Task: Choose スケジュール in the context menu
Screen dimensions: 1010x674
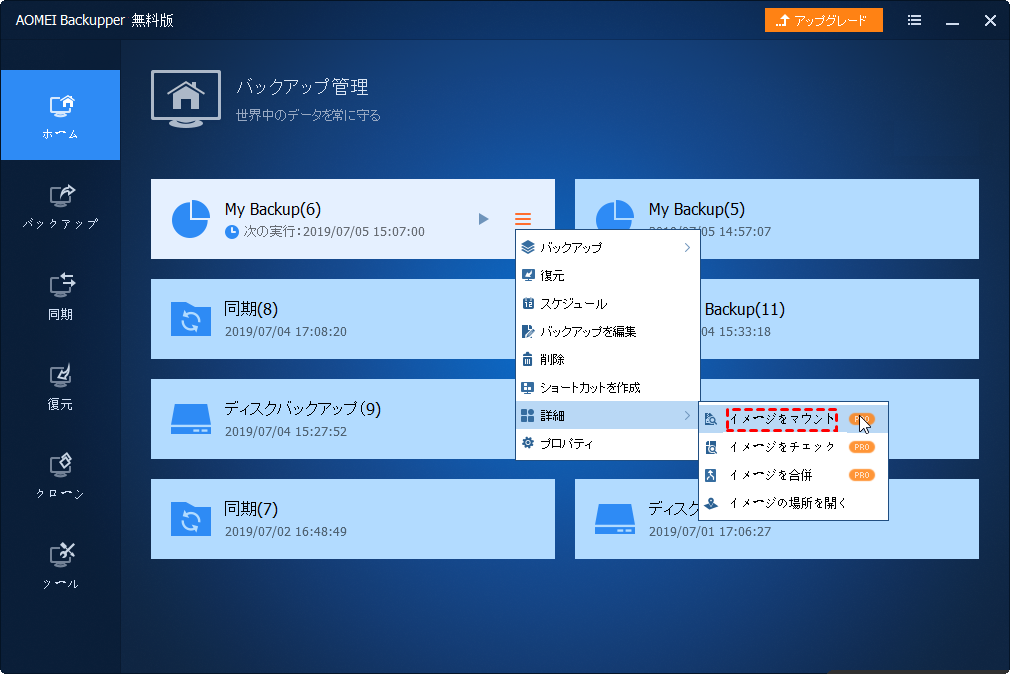Action: click(x=607, y=303)
